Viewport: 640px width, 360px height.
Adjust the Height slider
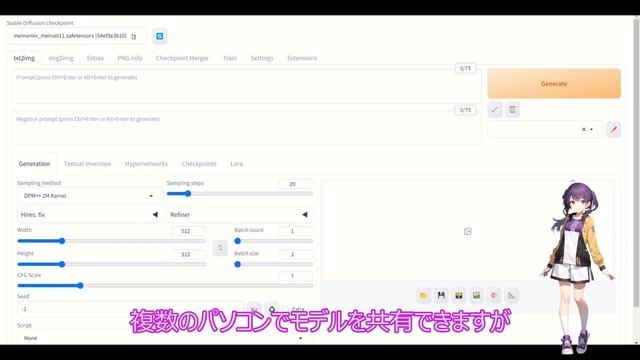[x=111, y=264]
